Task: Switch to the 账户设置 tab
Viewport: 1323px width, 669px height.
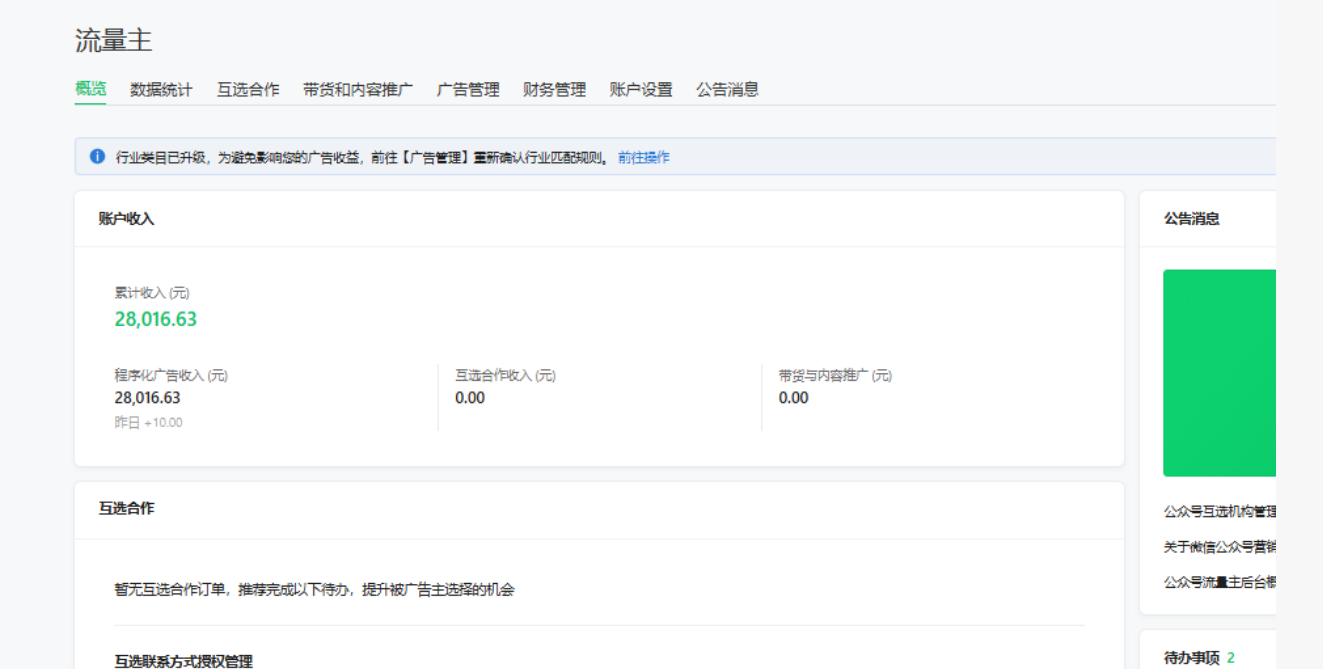Action: (641, 89)
